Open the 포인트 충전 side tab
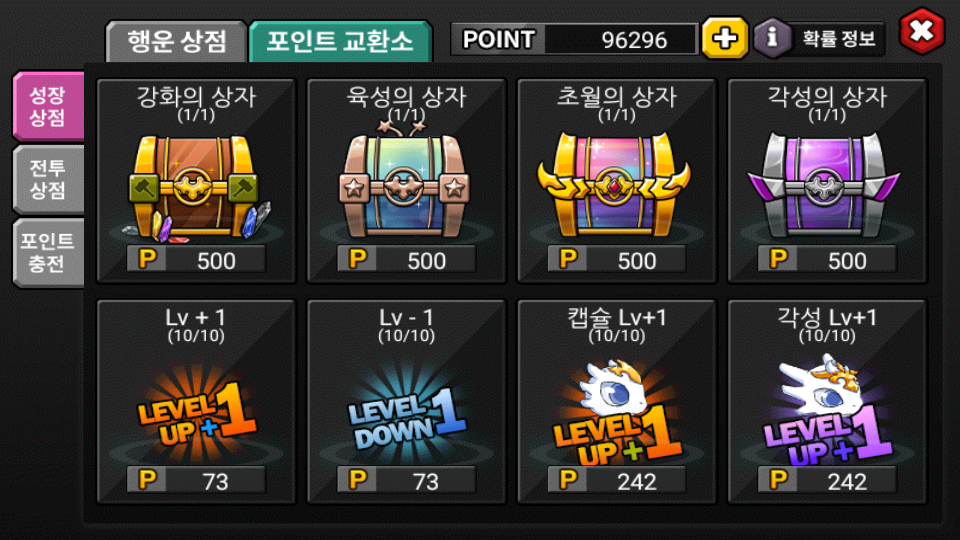Screen dimensions: 960x540 [x=48, y=252]
